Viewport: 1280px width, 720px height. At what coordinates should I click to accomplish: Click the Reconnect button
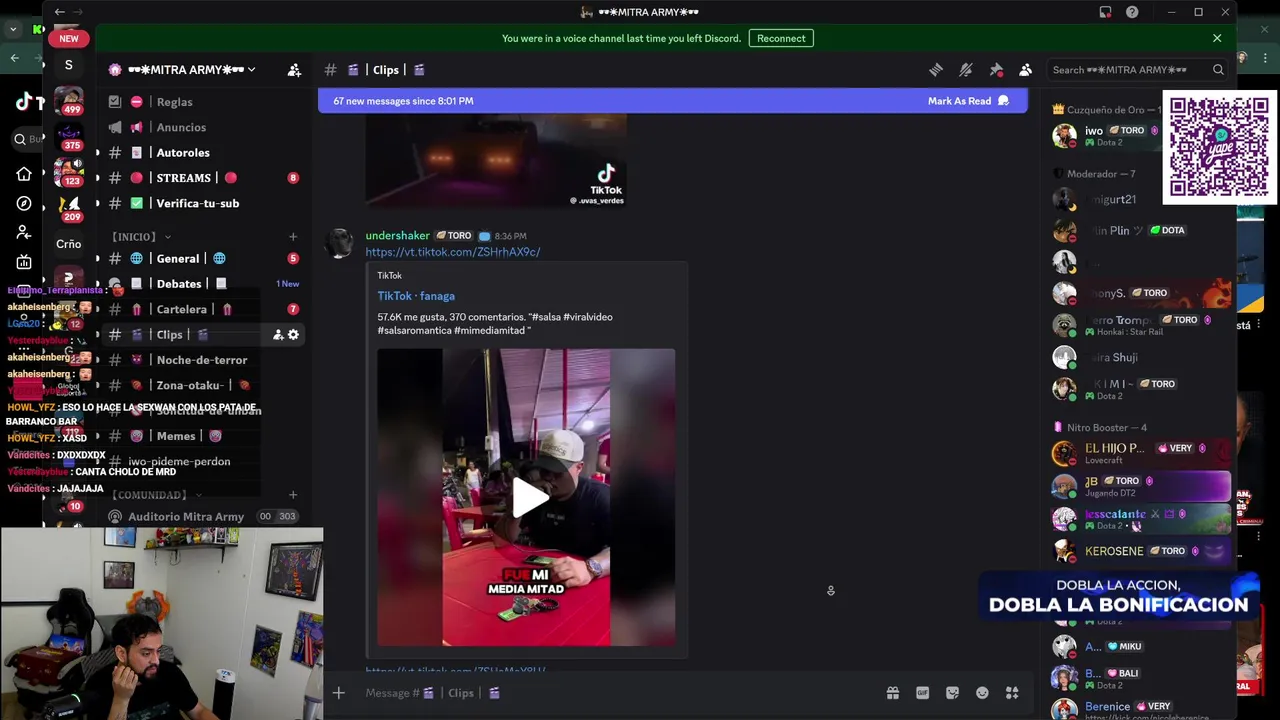tap(781, 38)
